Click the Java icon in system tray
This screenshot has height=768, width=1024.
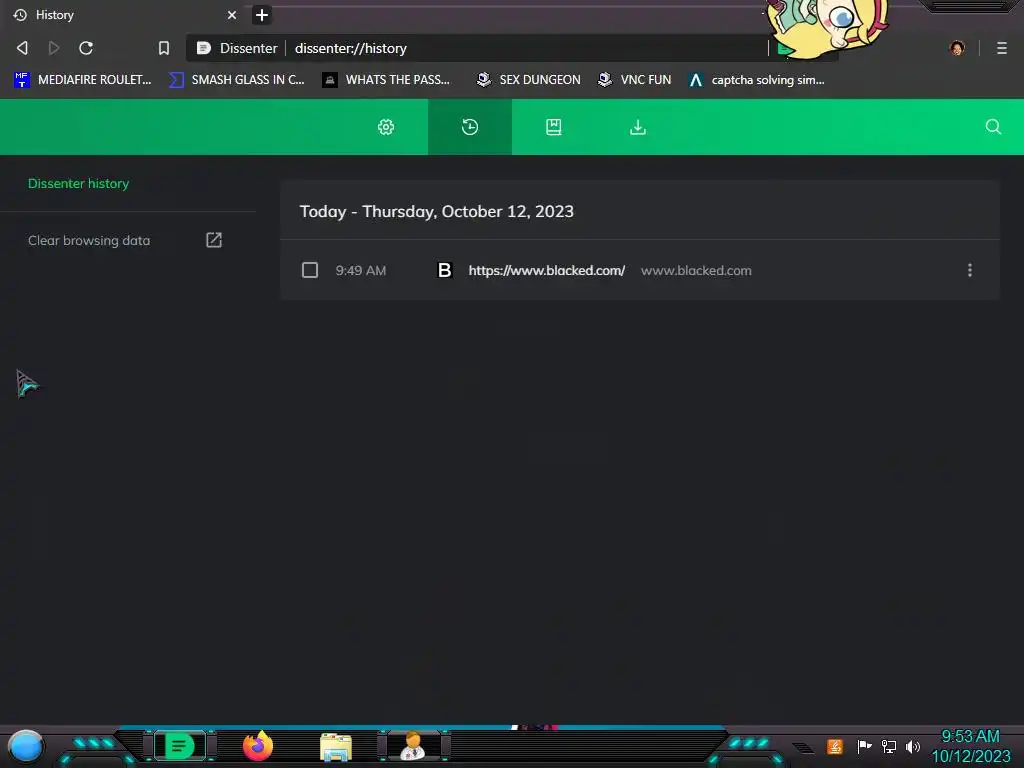(x=835, y=746)
